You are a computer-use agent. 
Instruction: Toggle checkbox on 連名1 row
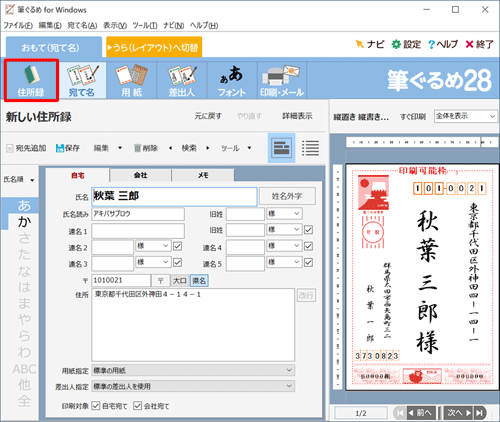point(309,230)
